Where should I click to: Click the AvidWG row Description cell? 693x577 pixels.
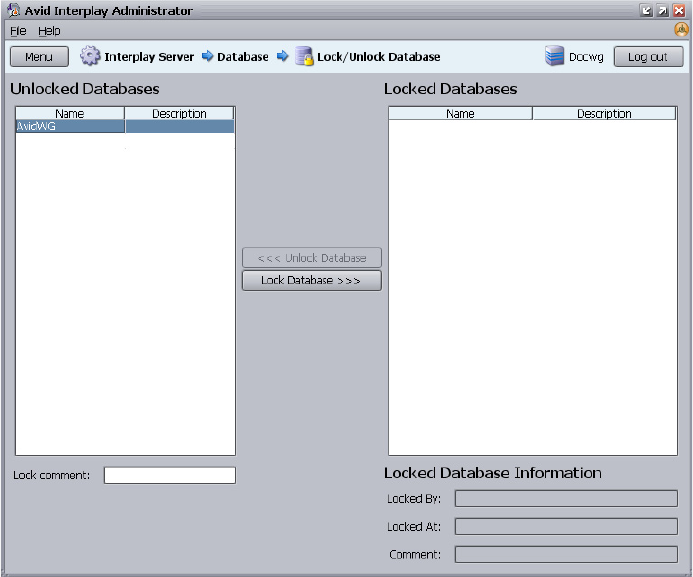pos(180,126)
